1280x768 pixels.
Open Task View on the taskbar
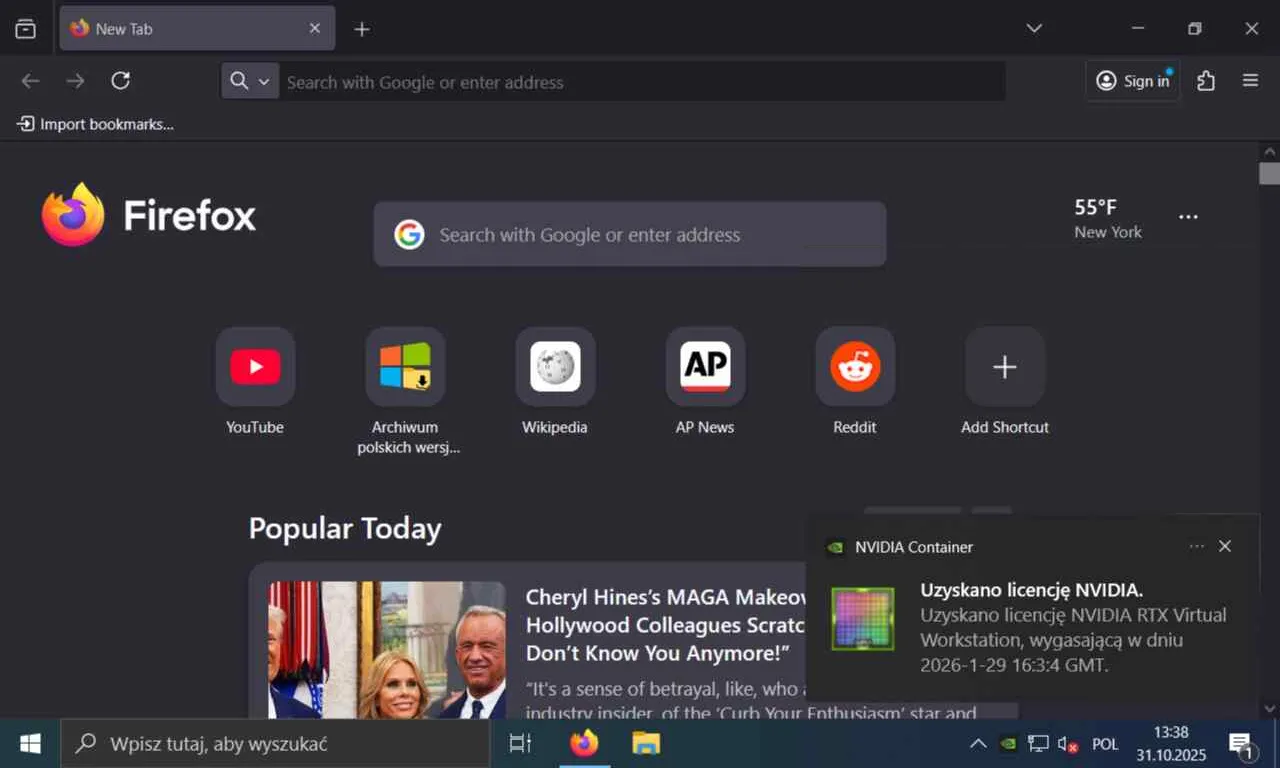[x=521, y=744]
